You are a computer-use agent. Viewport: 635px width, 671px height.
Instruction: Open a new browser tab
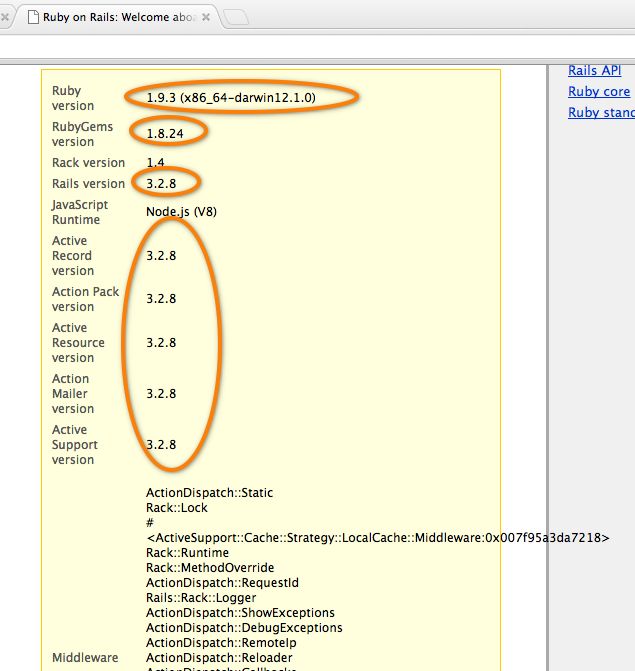236,18
